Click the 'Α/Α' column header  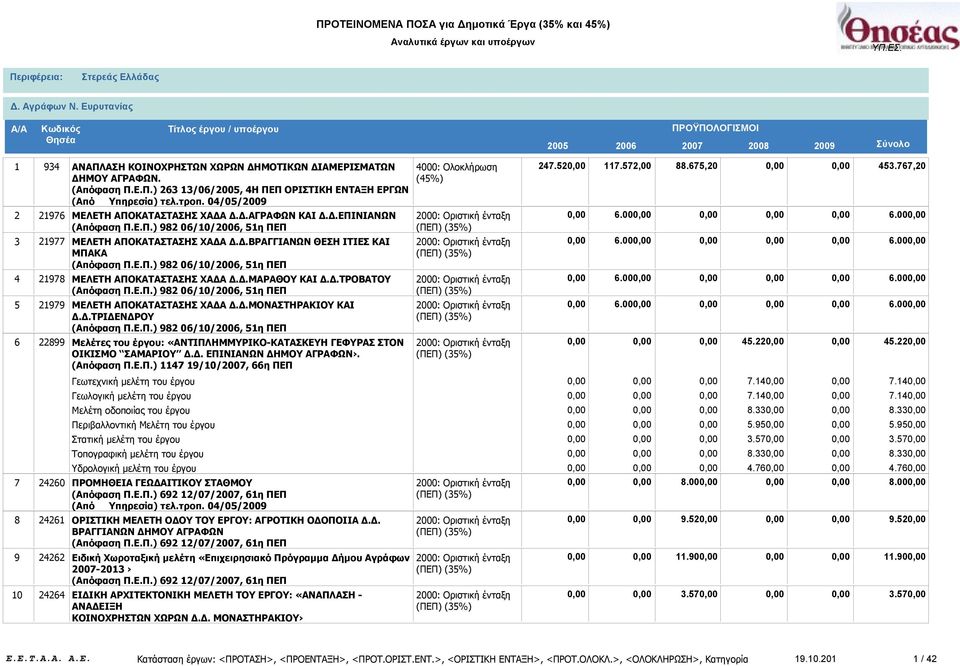click(x=19, y=129)
